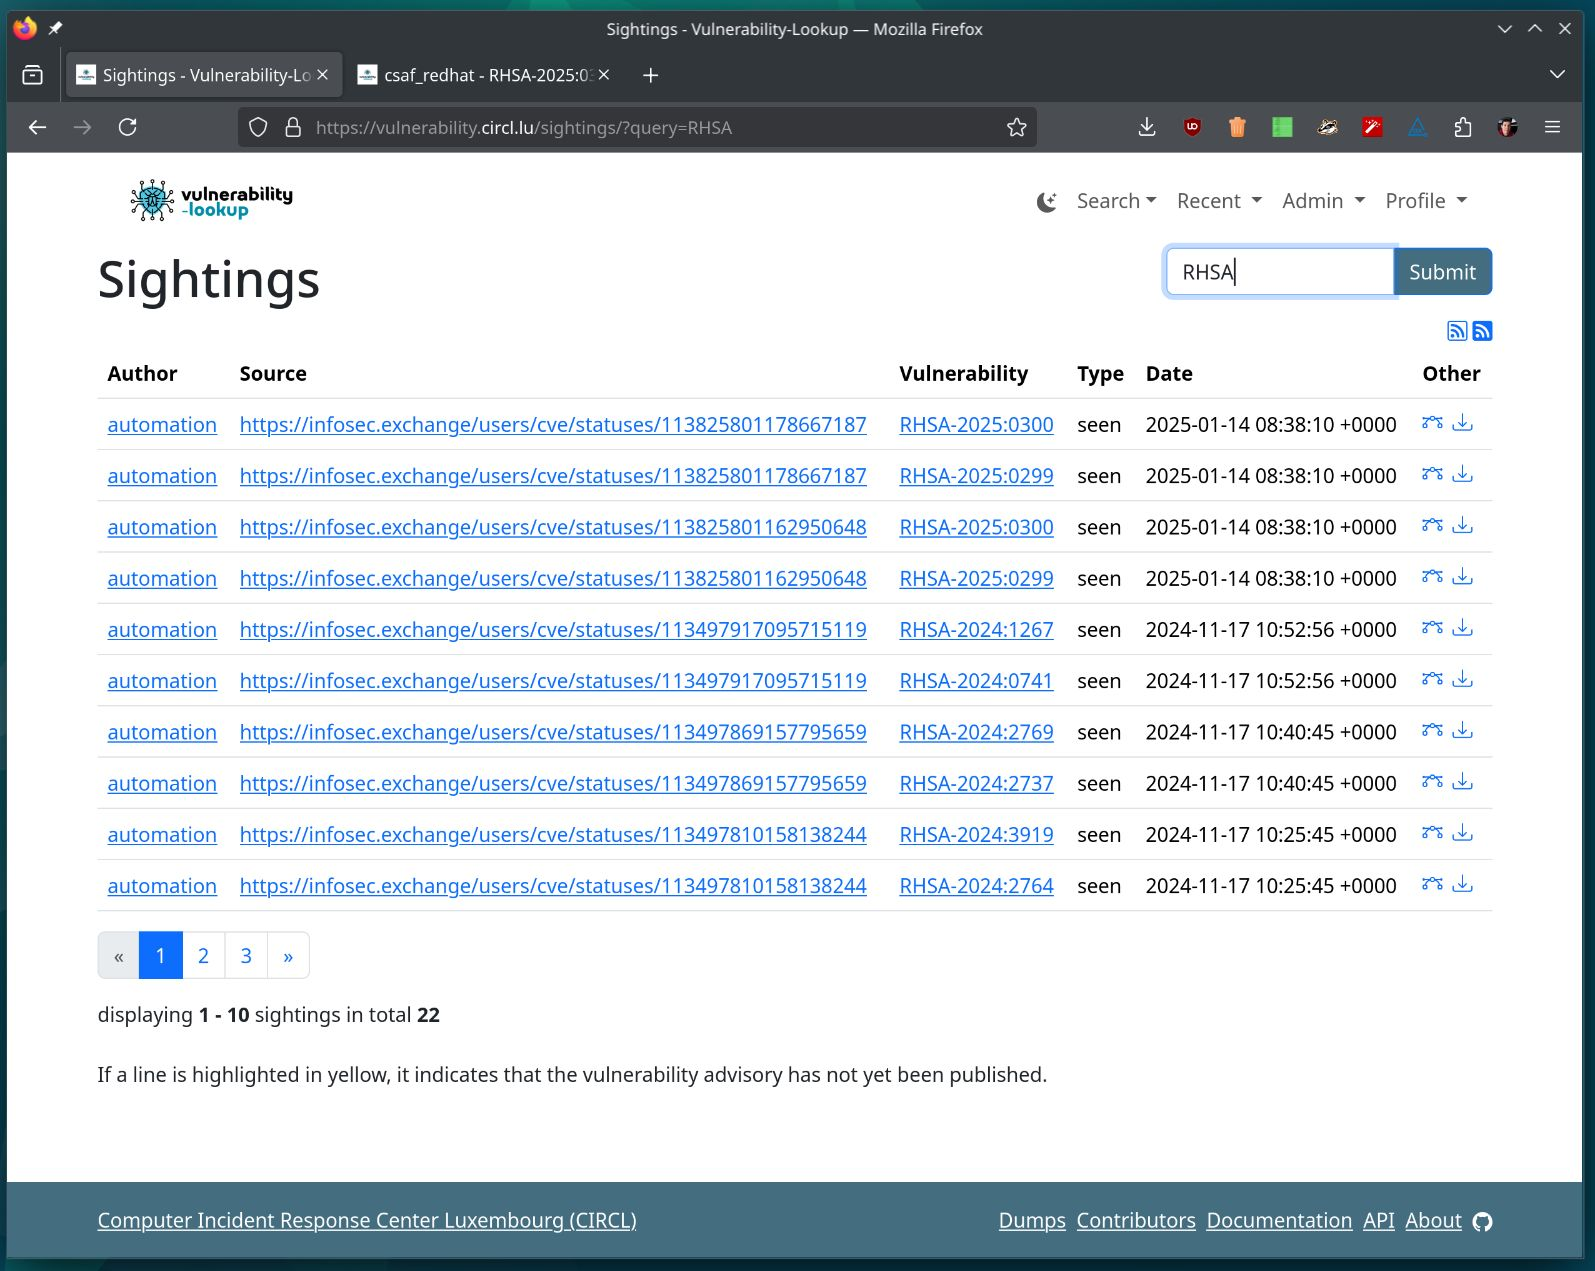Download the RHSA-2024:2737 sighting

[x=1462, y=782]
